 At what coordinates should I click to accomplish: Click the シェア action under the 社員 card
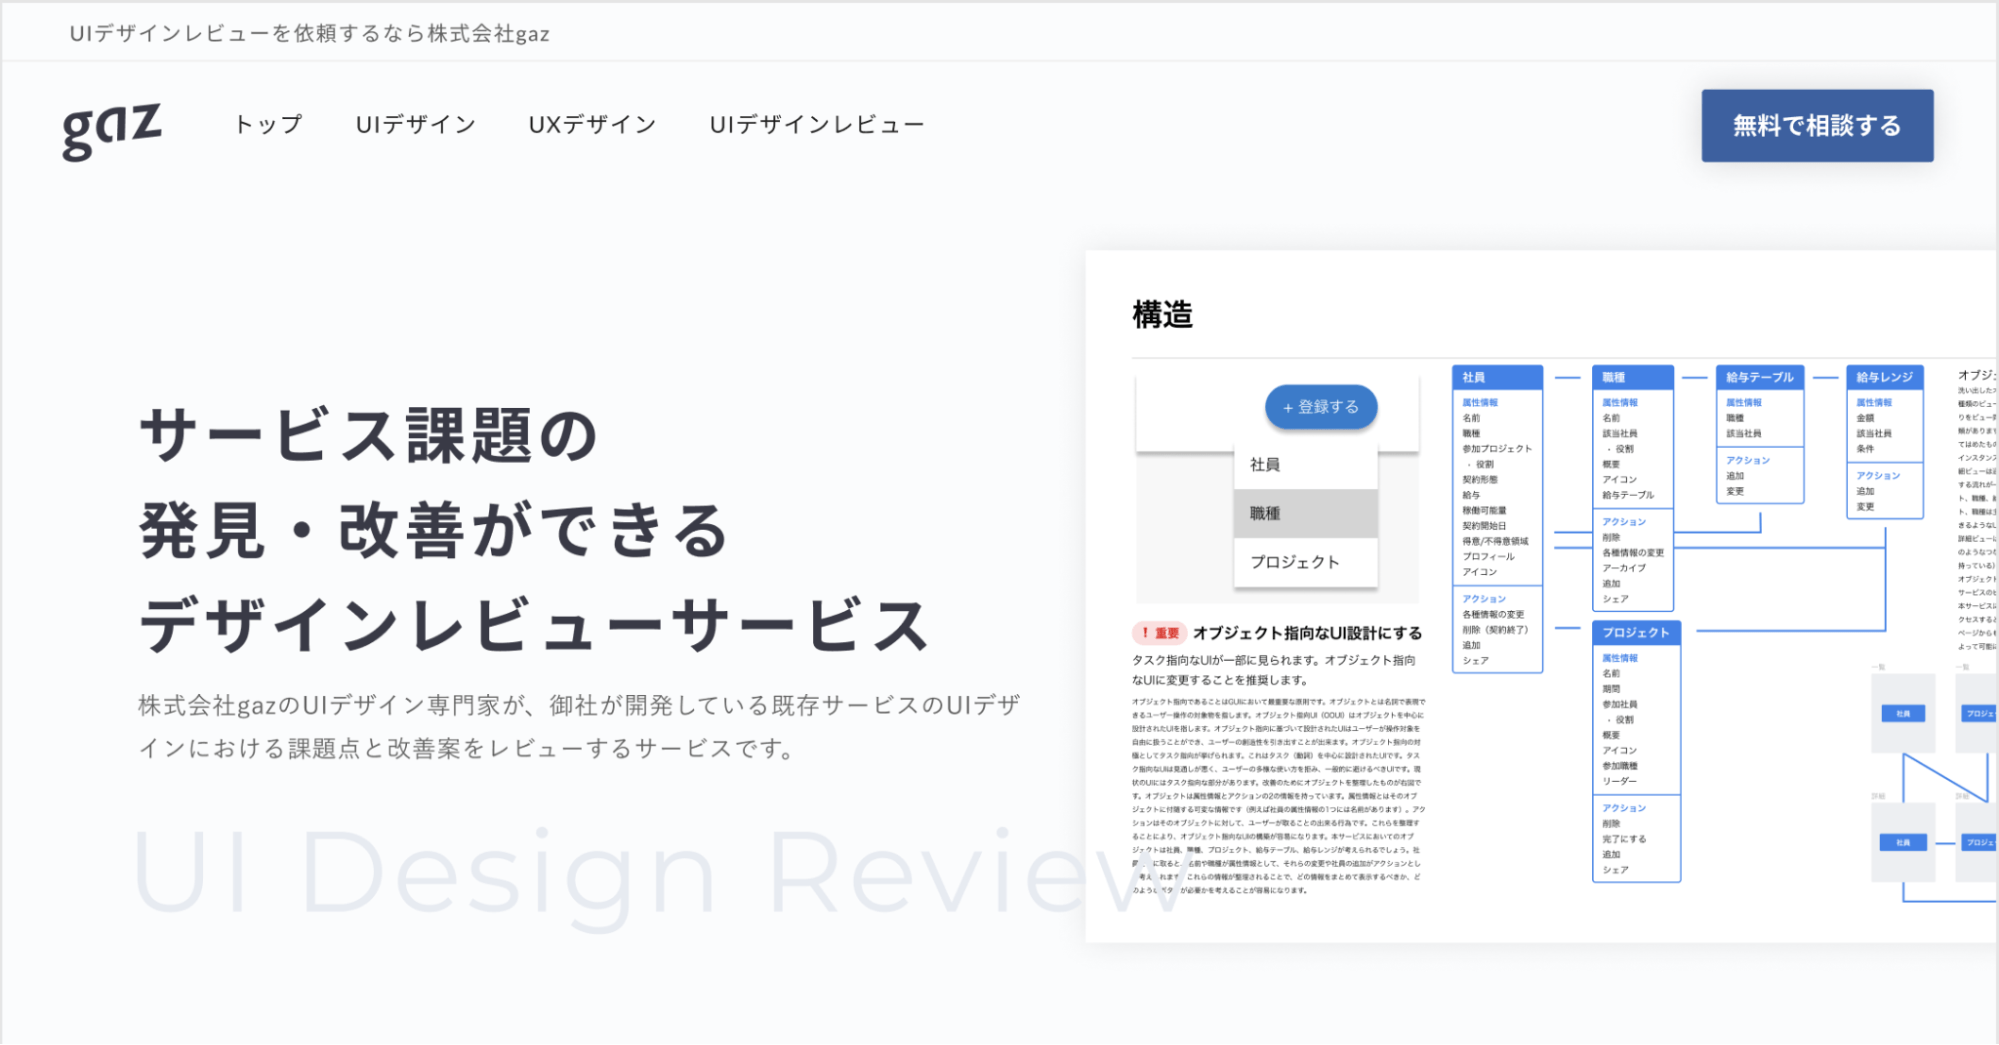tap(1474, 659)
